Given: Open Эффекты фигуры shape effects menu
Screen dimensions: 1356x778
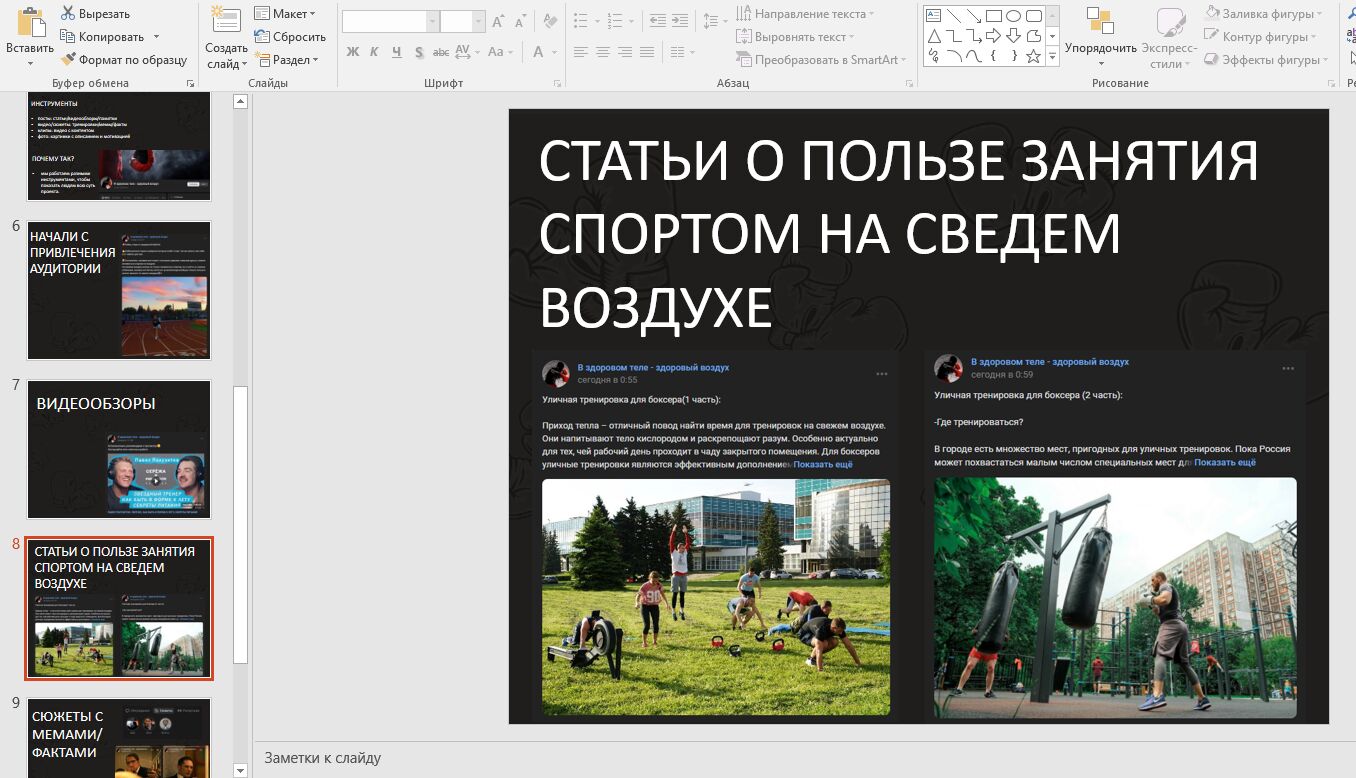Looking at the screenshot, I should click(1268, 60).
